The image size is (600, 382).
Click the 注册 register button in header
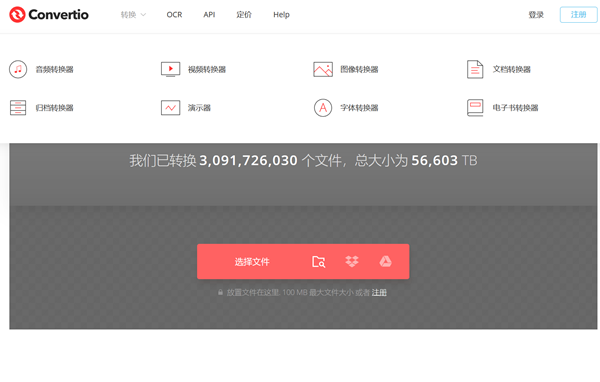pyautogui.click(x=578, y=15)
